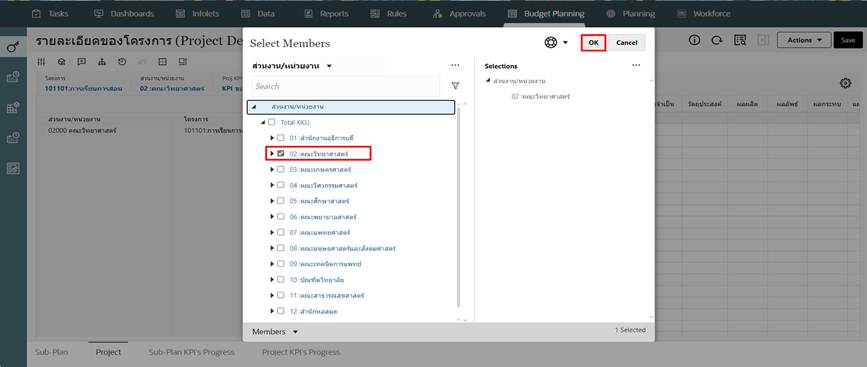Switch to the Tasks tab
Image resolution: width=867 pixels, height=367 pixels.
tap(50, 13)
